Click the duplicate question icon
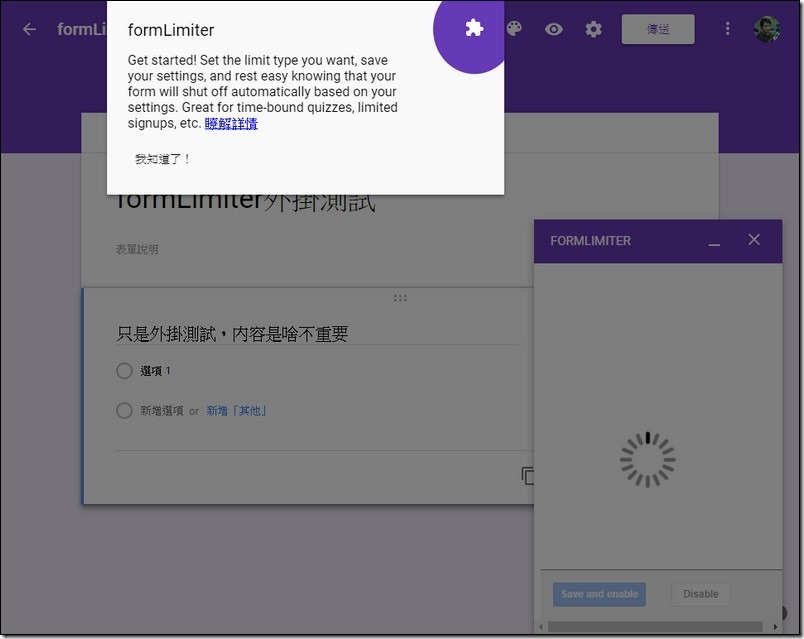804x639 pixels. 527,476
